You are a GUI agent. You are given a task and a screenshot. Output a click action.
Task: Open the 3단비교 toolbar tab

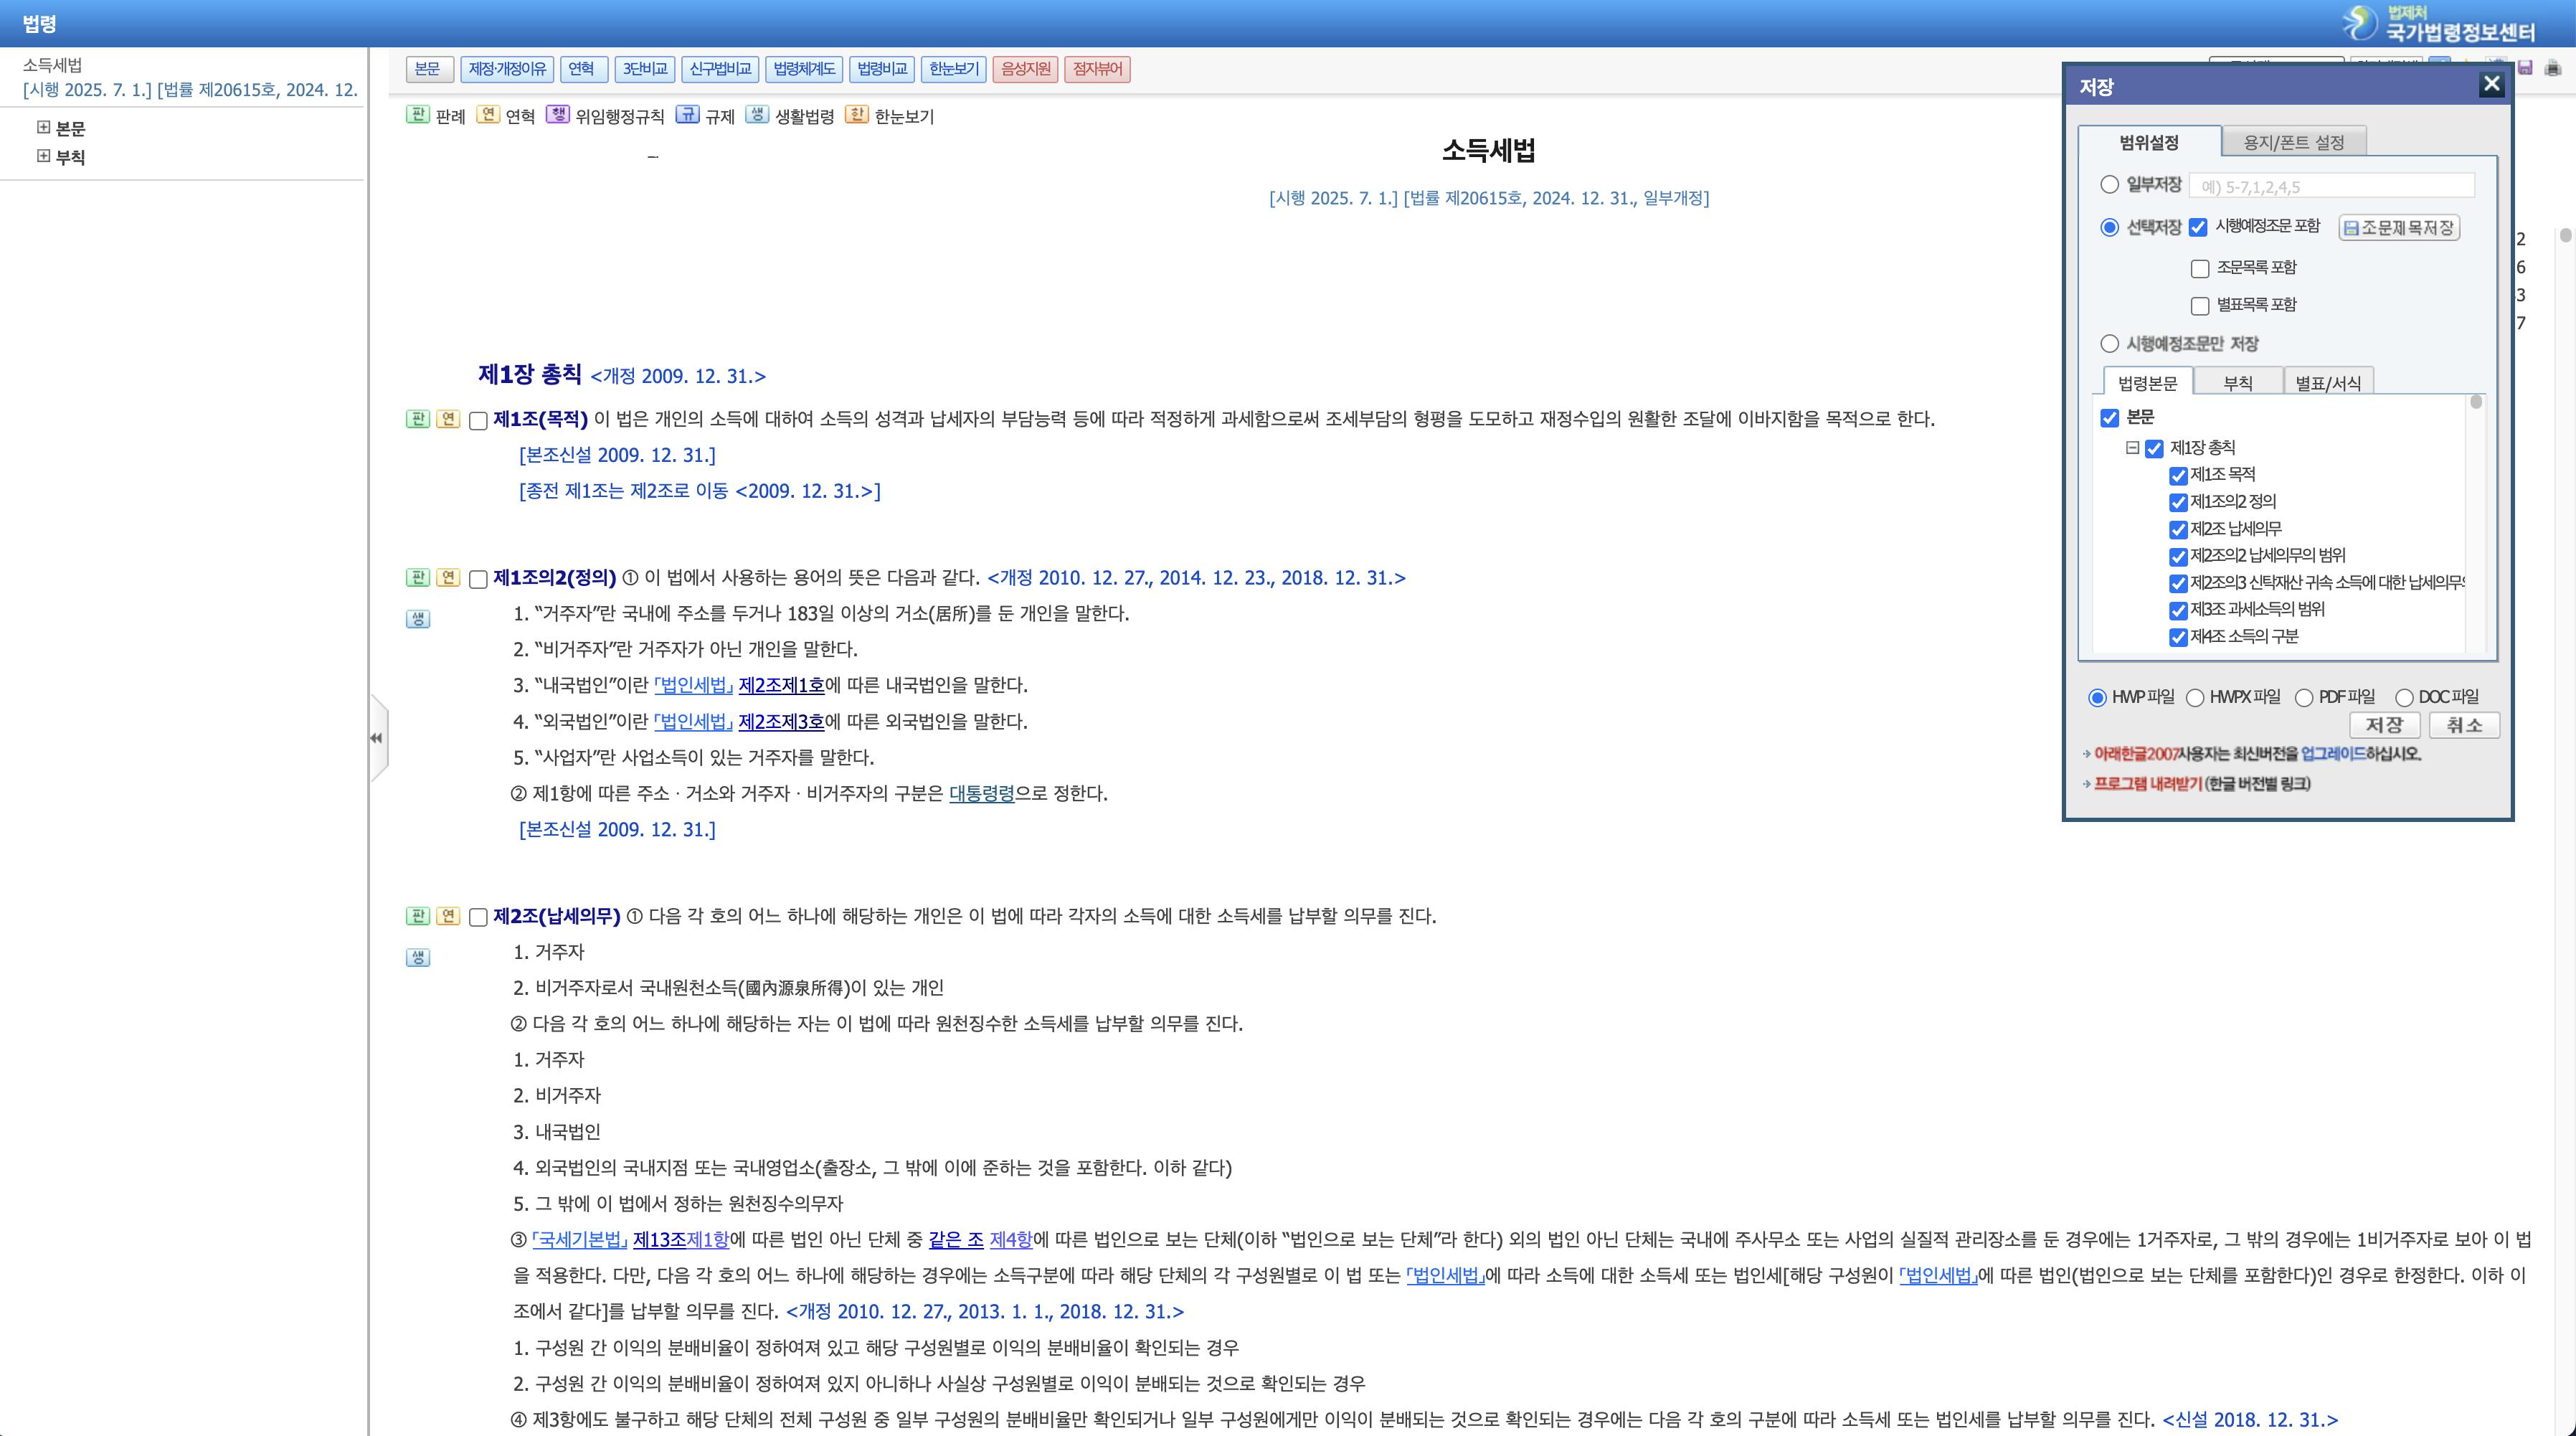click(645, 69)
